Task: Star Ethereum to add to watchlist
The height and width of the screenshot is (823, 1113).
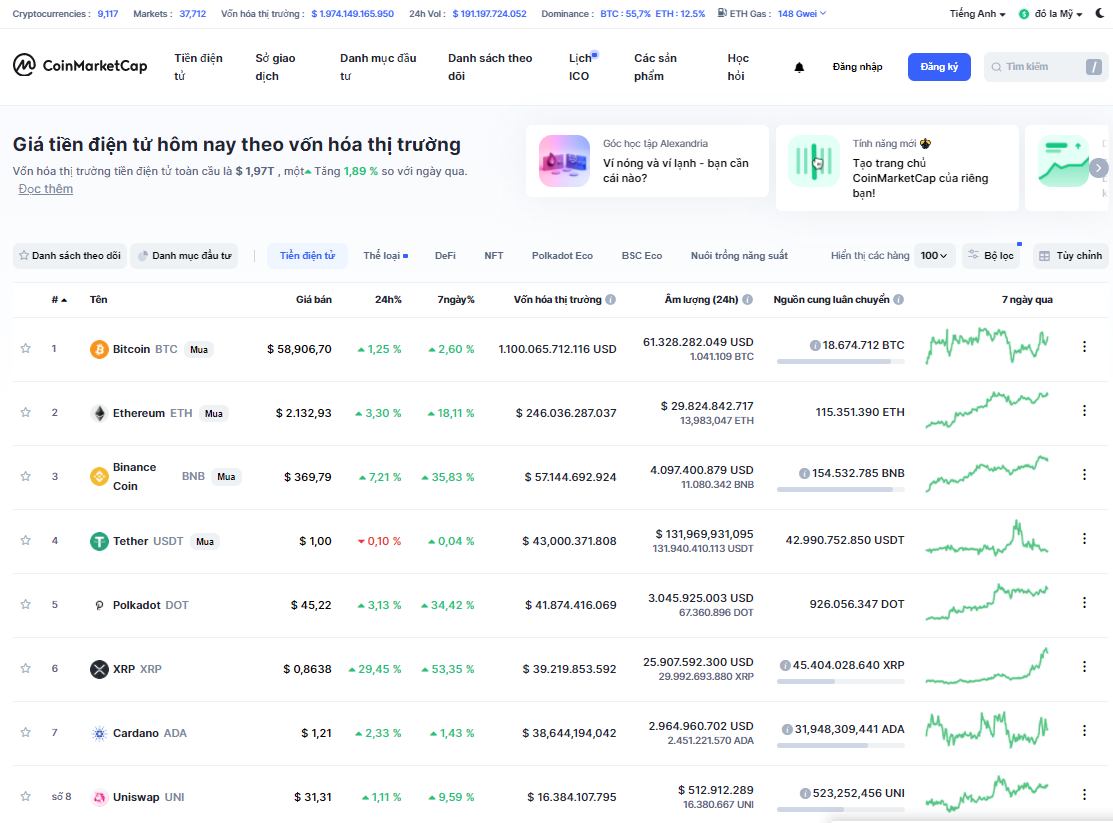Action: 26,412
